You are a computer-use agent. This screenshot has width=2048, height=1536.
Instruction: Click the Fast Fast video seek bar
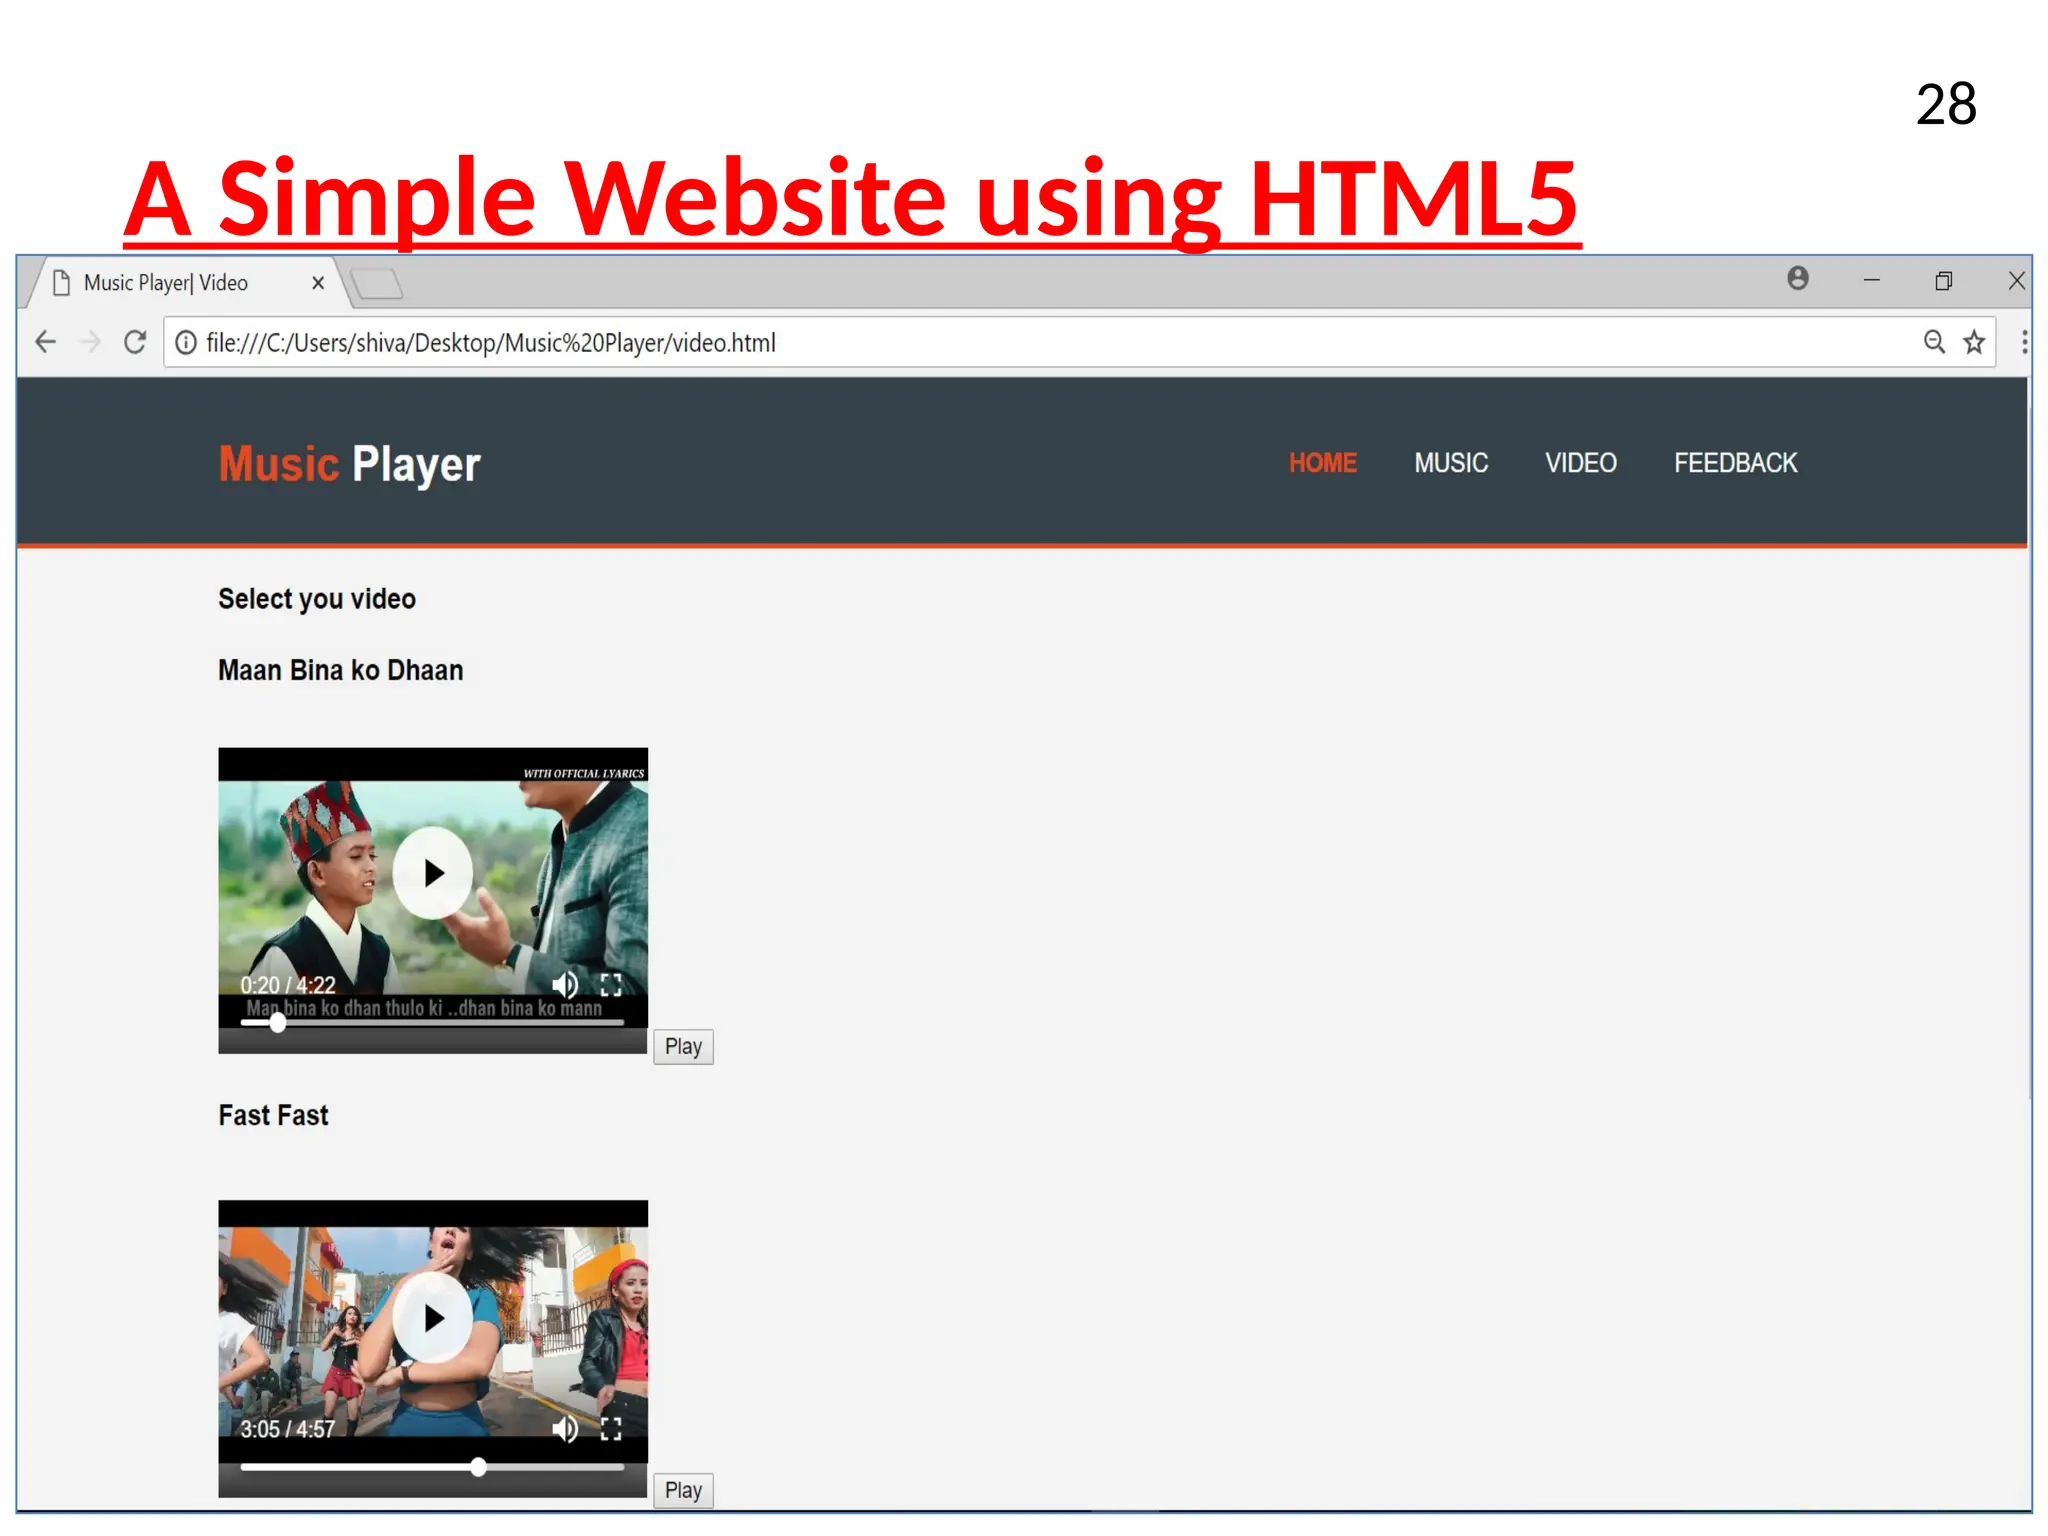pyautogui.click(x=432, y=1467)
